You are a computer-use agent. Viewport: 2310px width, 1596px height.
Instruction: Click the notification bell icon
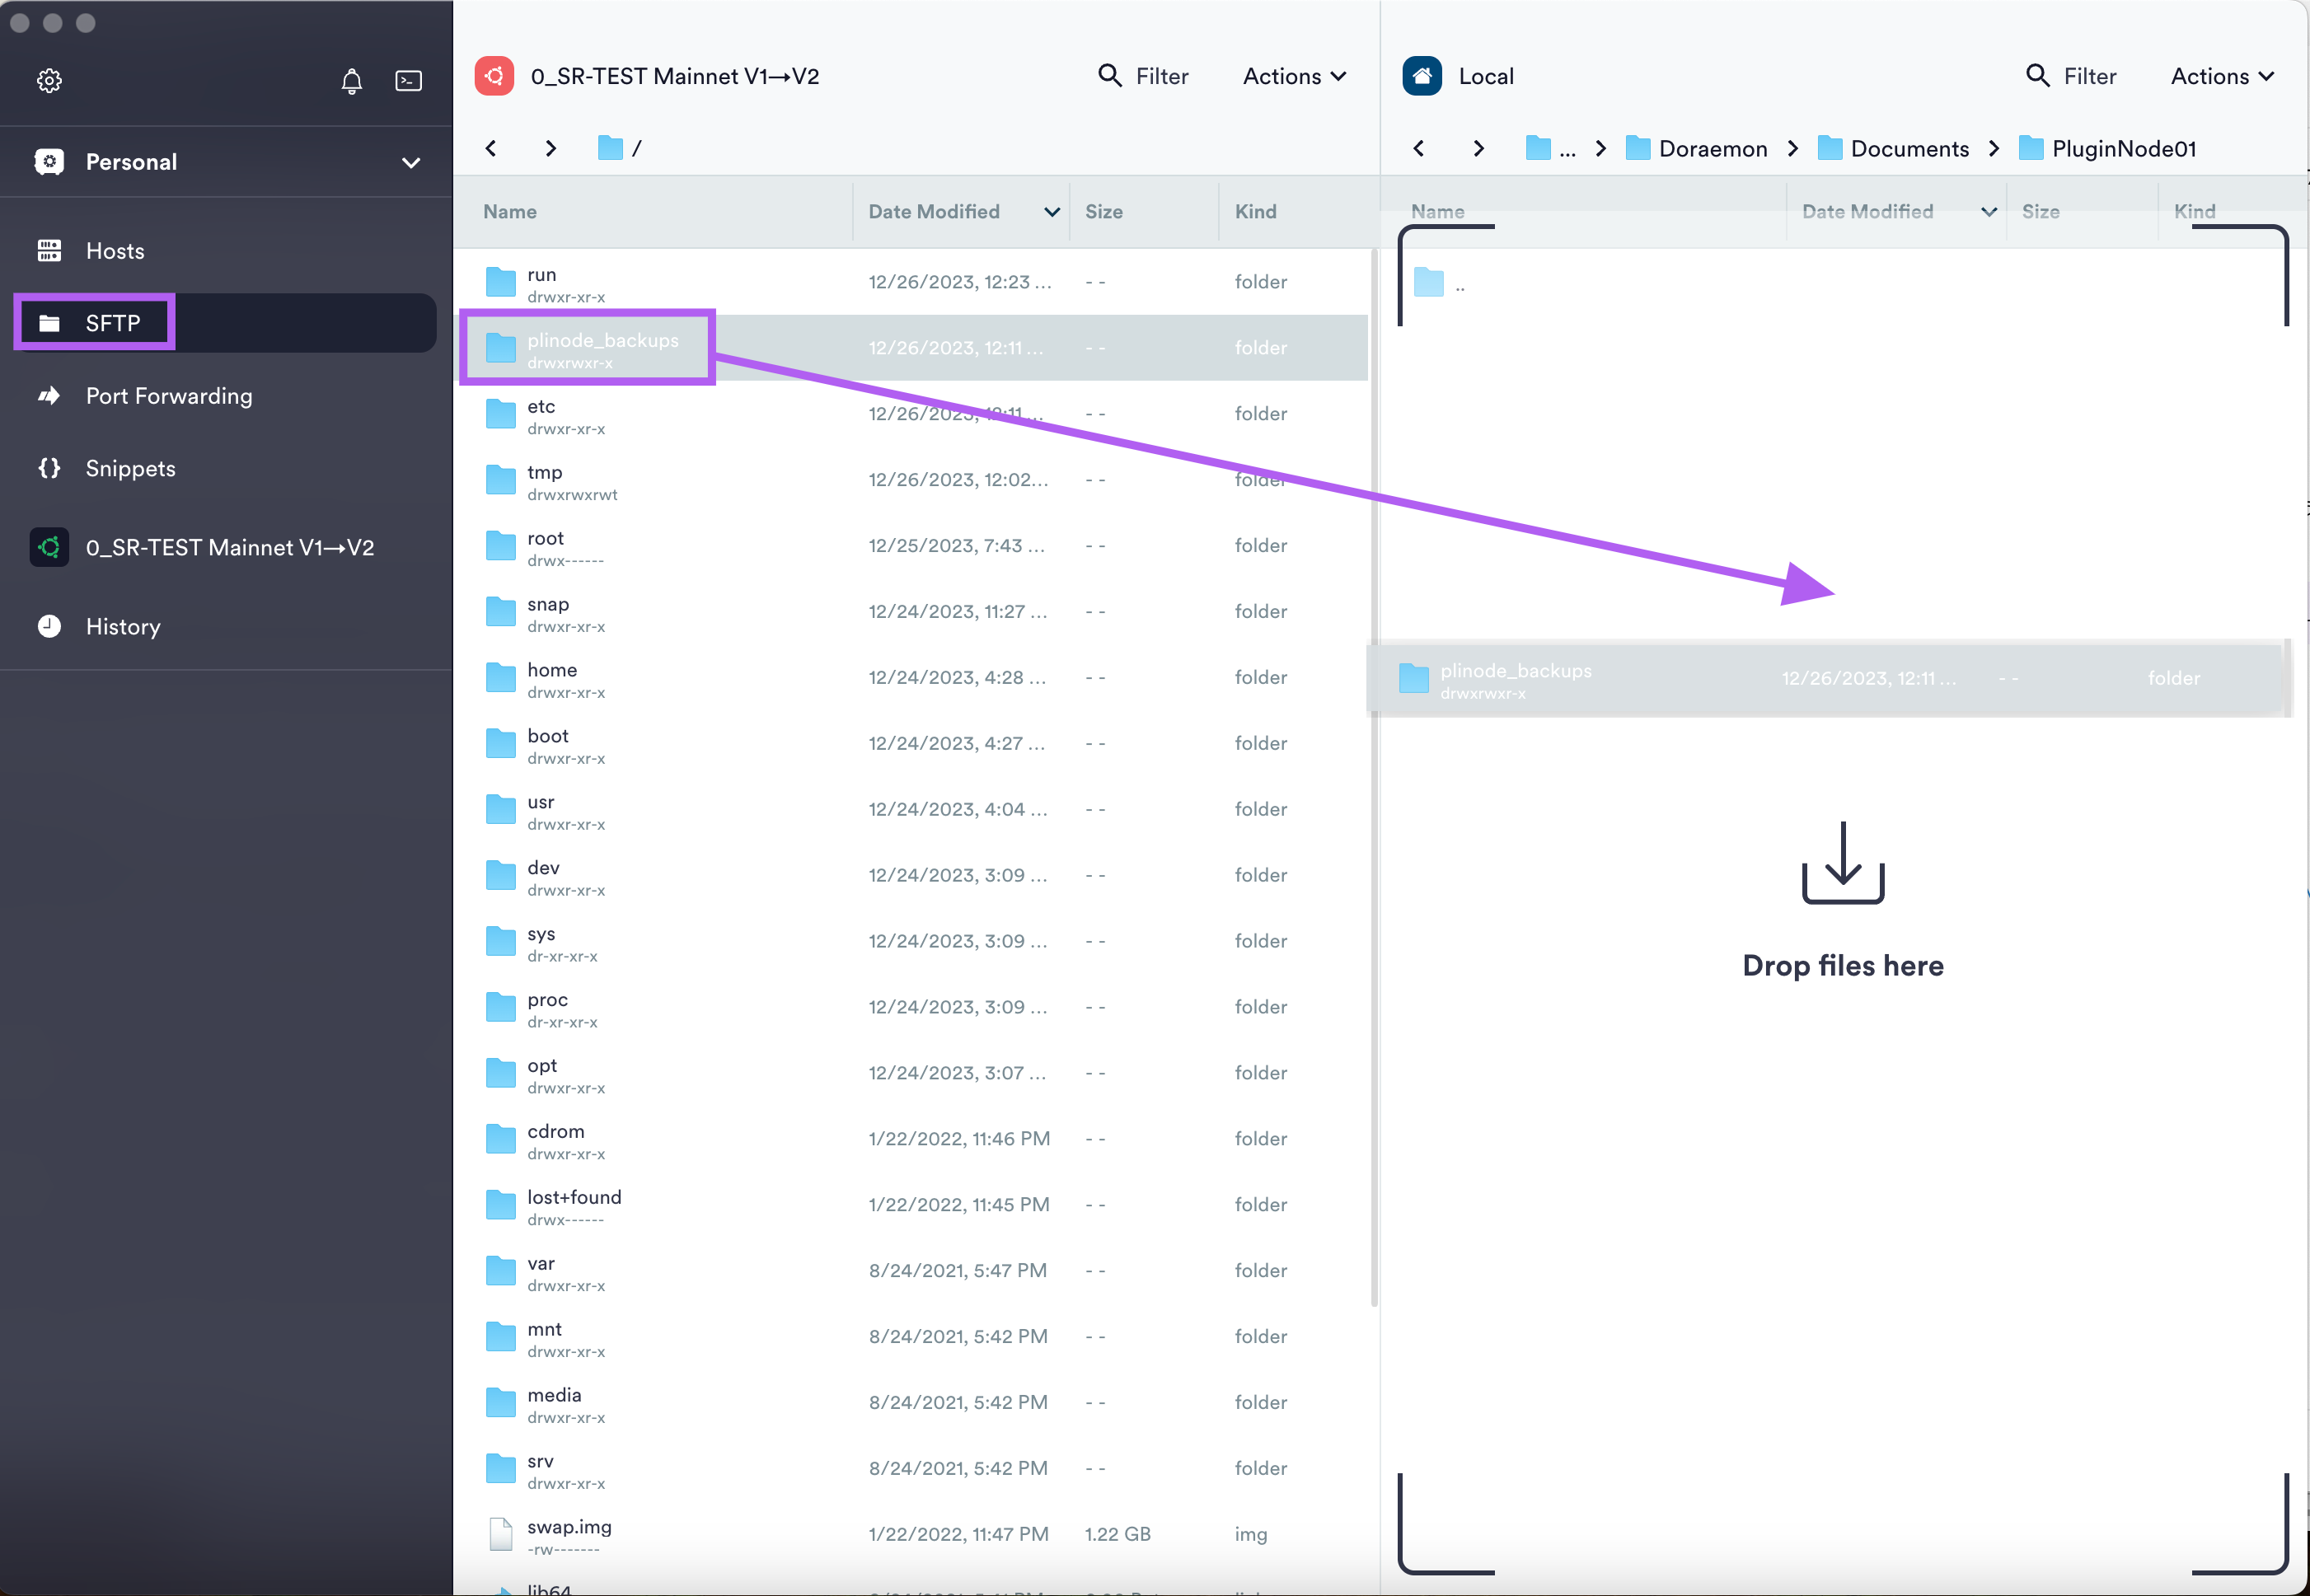[x=351, y=81]
